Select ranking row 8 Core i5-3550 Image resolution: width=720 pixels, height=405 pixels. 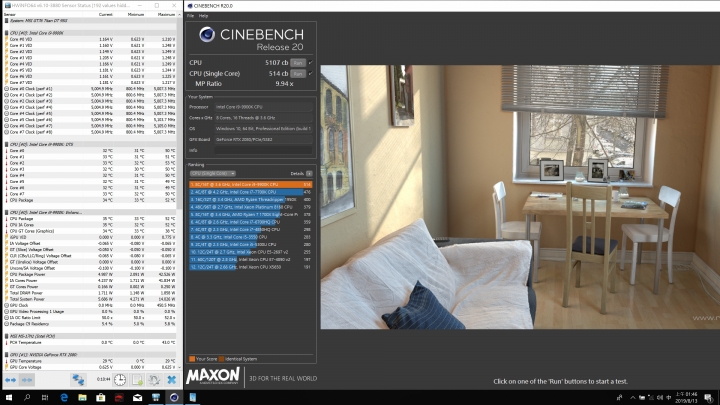click(x=251, y=237)
